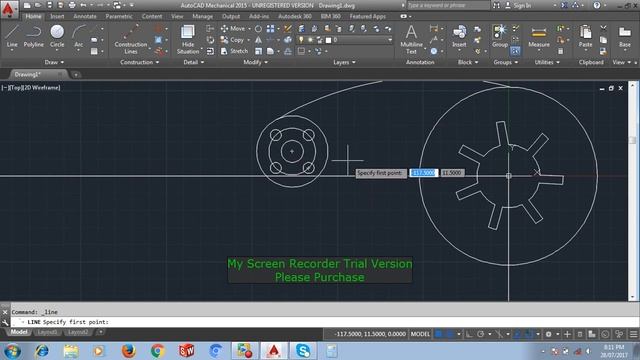640x360 pixels.
Task: Expand the Detail panel
Action: point(193,62)
